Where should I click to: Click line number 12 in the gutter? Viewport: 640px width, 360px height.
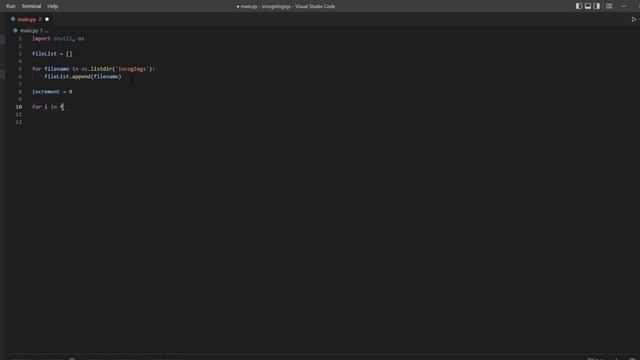[x=19, y=122]
